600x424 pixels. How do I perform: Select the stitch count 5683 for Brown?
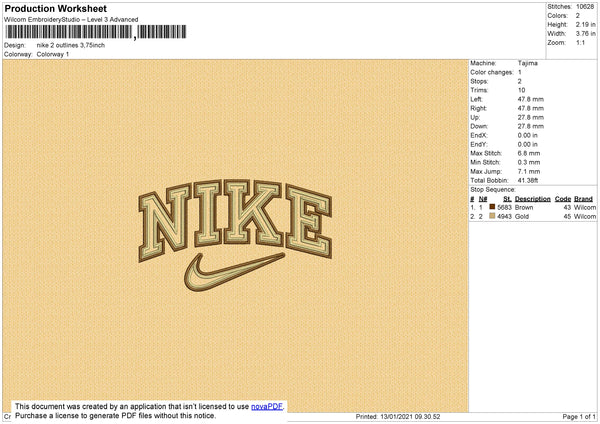coord(504,207)
